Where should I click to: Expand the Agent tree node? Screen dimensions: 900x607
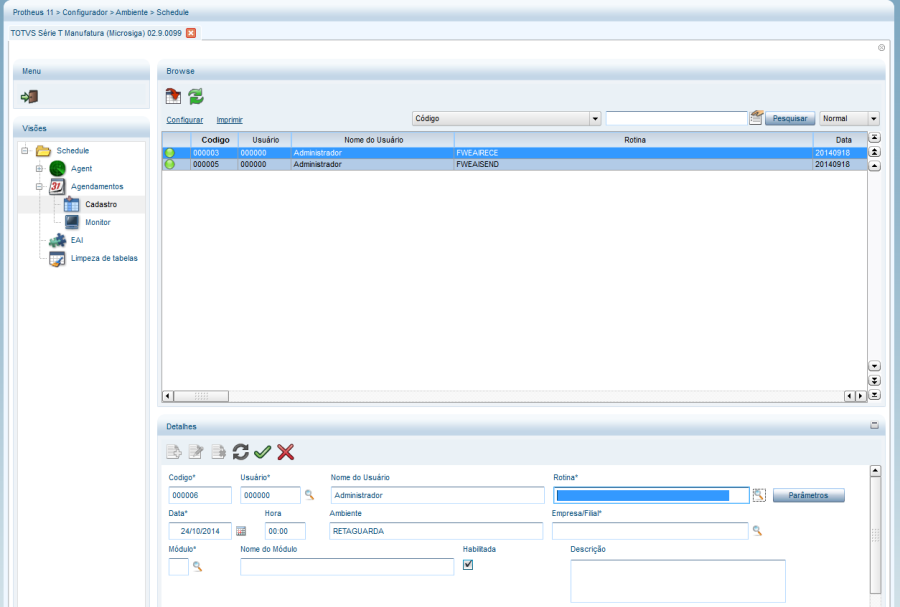[39, 169]
